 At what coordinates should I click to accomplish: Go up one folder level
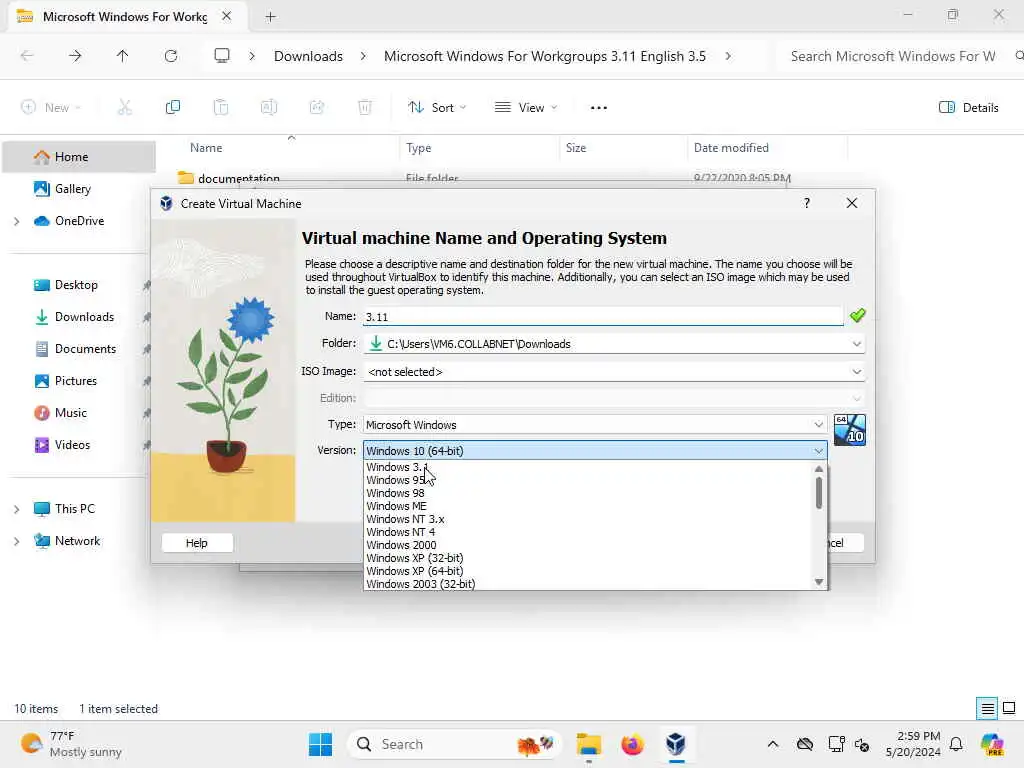click(x=122, y=56)
